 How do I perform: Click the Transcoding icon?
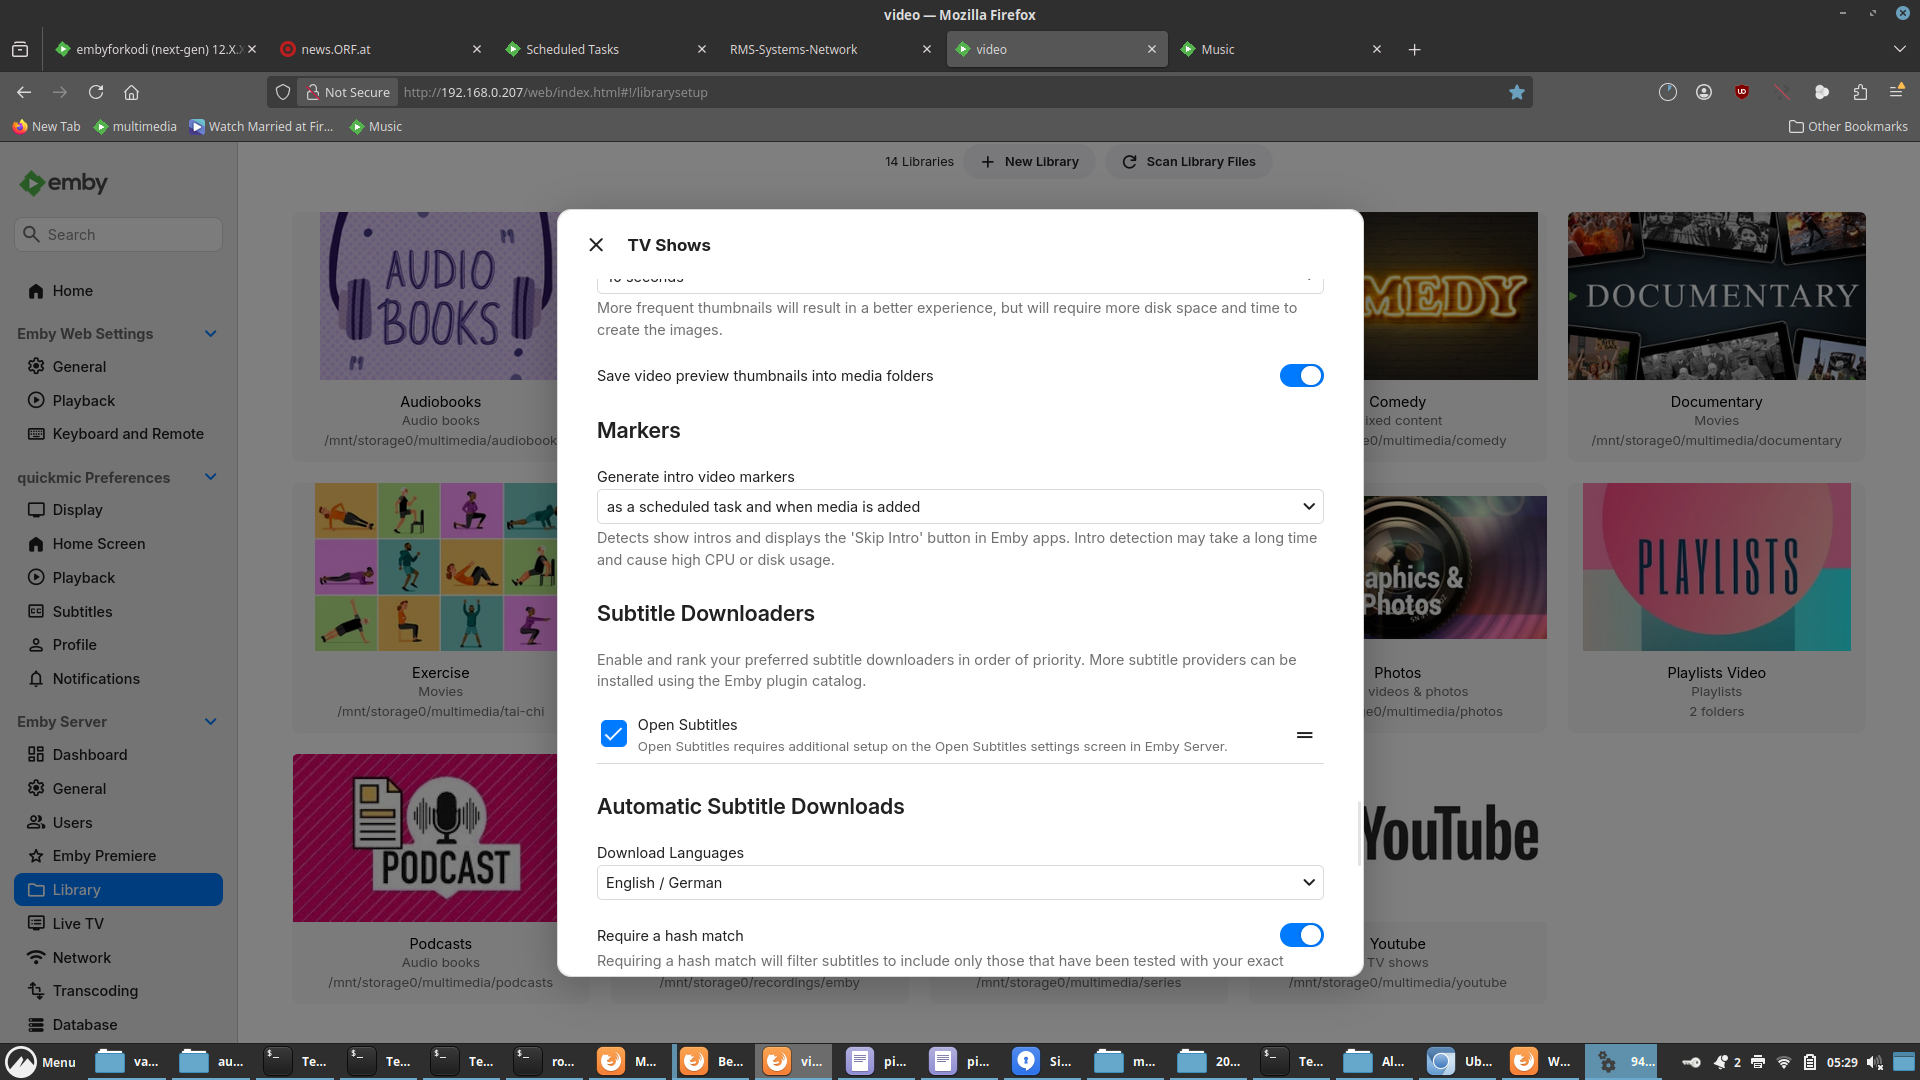[x=36, y=991]
